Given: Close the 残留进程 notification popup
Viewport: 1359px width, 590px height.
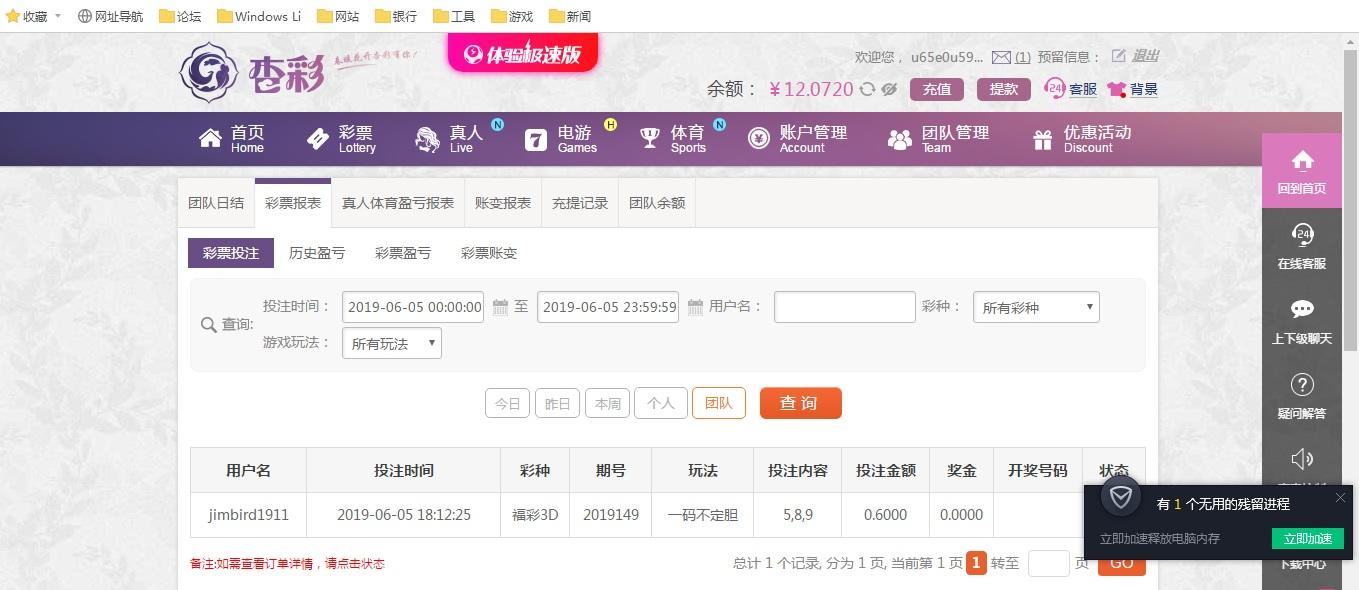Looking at the screenshot, I should (x=1340, y=497).
